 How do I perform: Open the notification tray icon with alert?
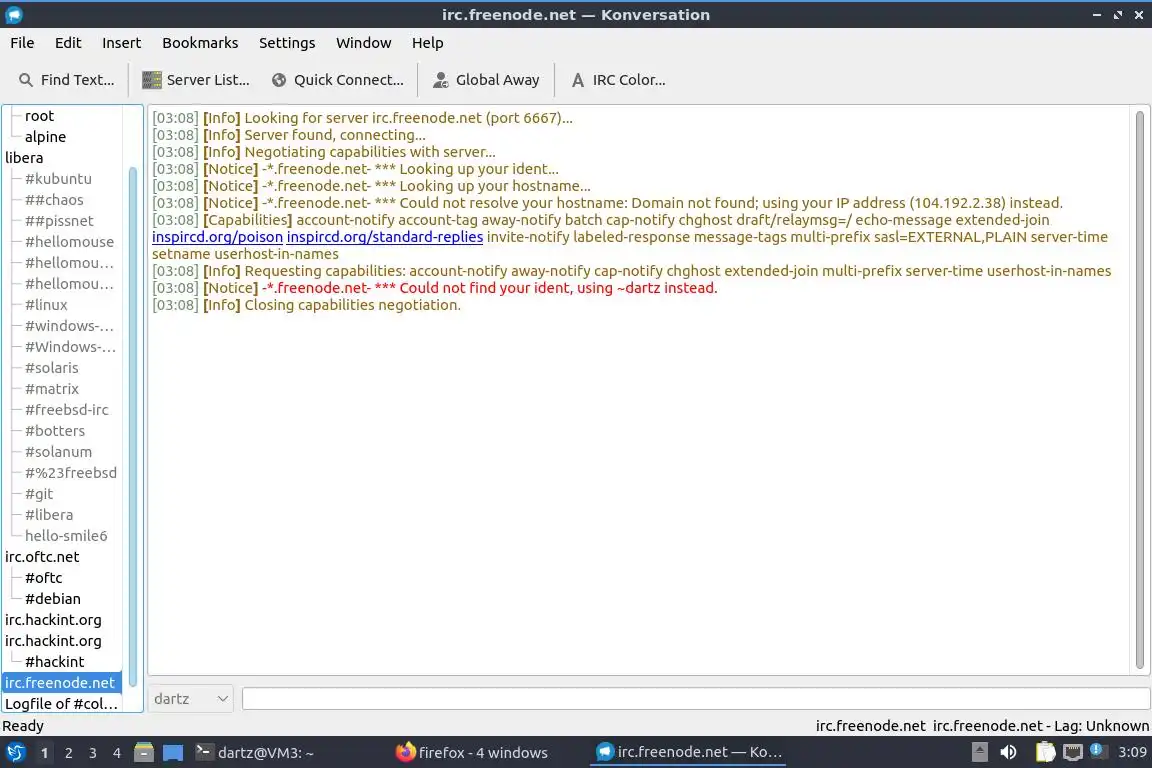tap(1098, 751)
